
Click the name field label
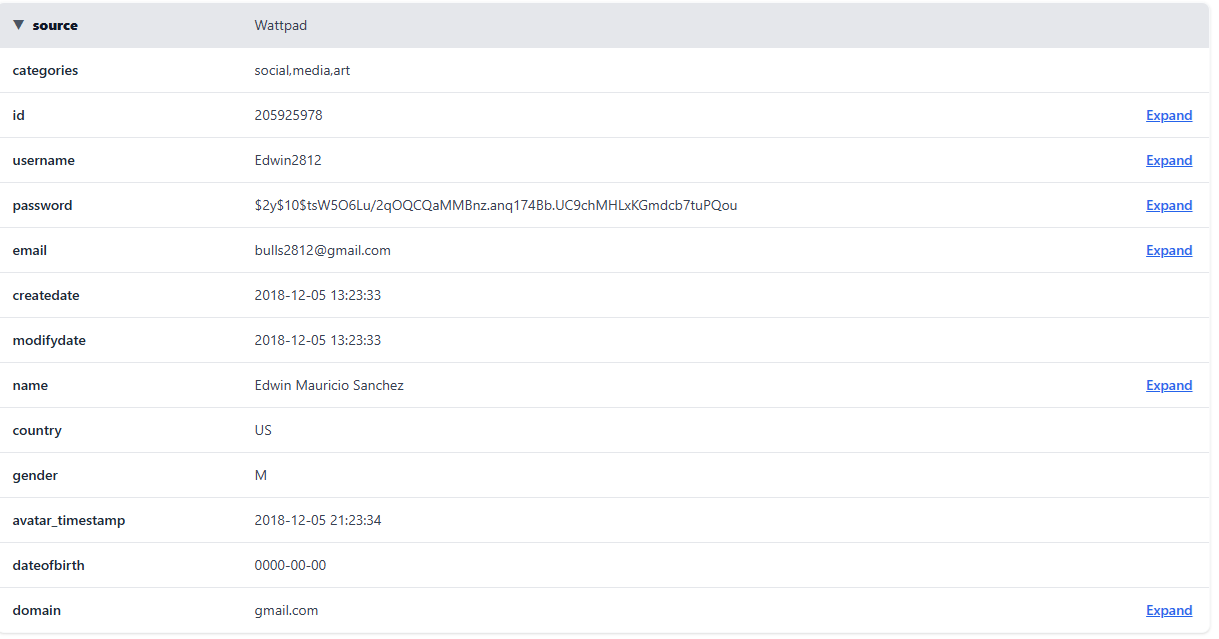point(30,385)
